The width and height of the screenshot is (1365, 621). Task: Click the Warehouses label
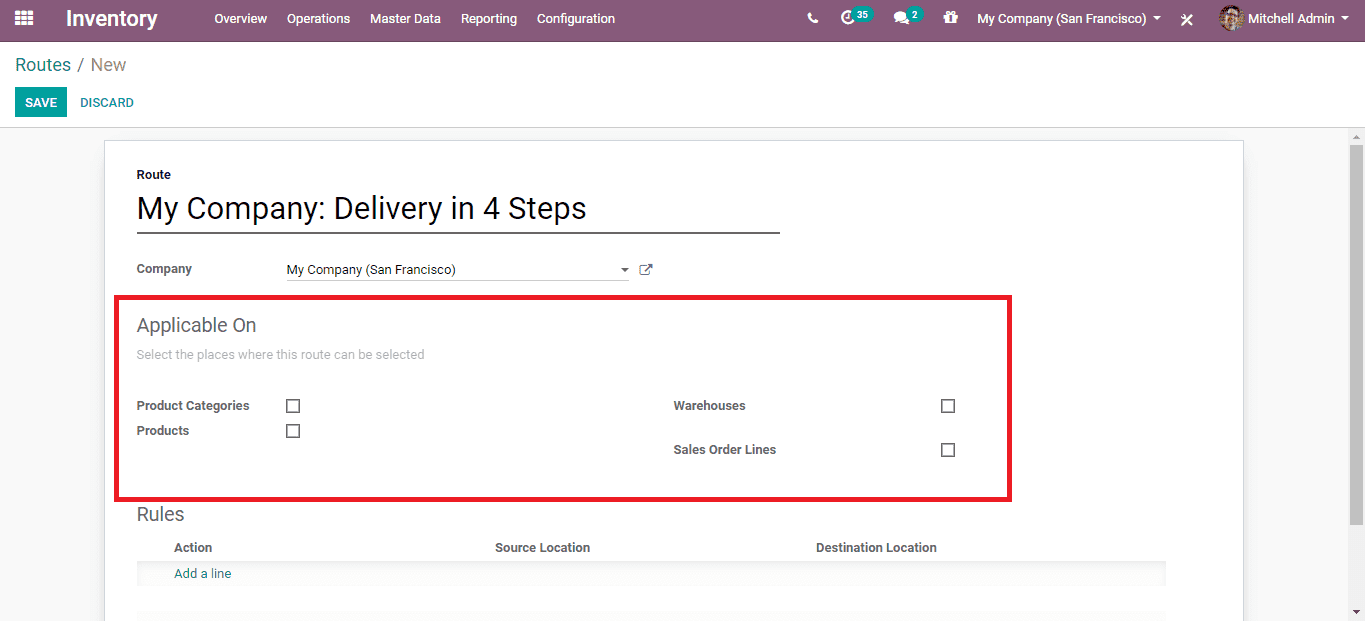710,406
